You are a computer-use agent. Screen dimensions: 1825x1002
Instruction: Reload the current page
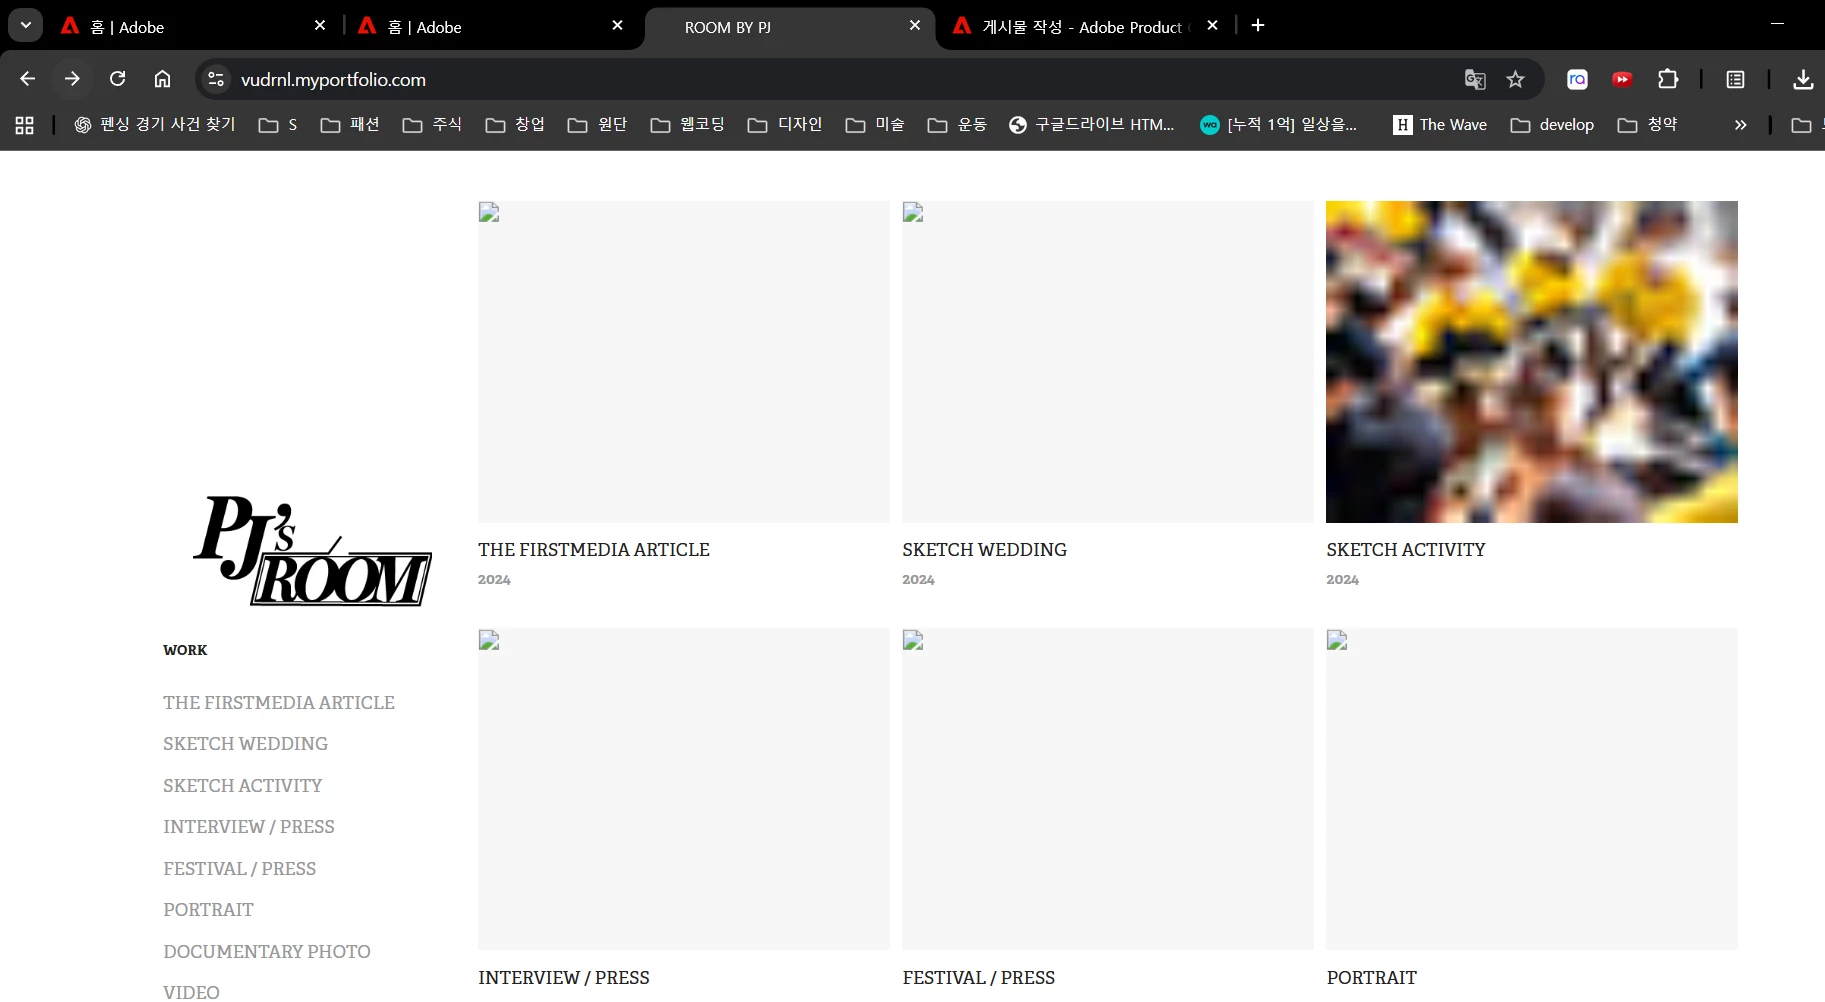(117, 79)
